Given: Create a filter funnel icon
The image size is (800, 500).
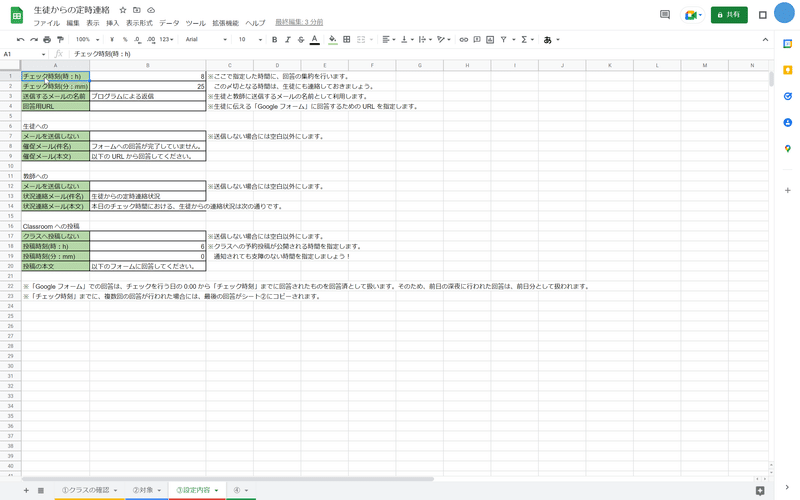Looking at the screenshot, I should pyautogui.click(x=504, y=39).
